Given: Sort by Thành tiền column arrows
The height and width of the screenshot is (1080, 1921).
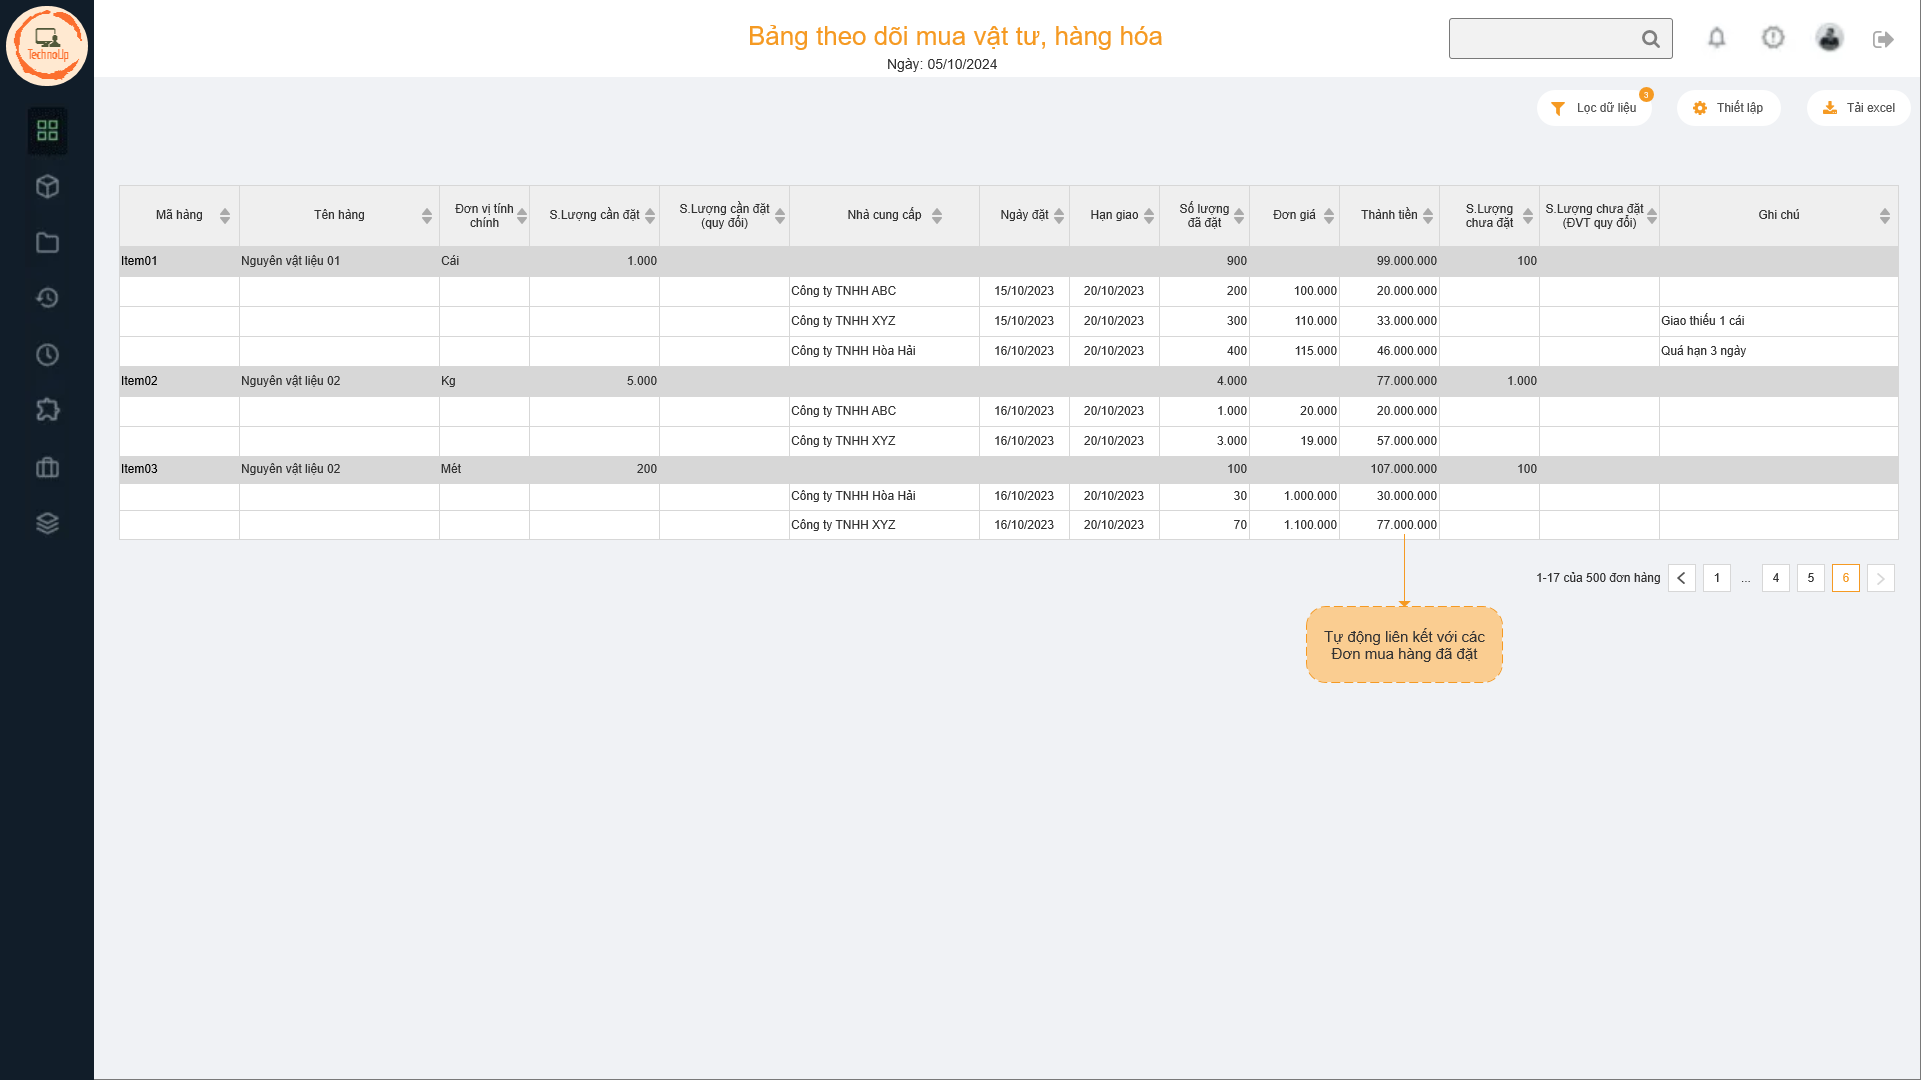Looking at the screenshot, I should [x=1428, y=216].
